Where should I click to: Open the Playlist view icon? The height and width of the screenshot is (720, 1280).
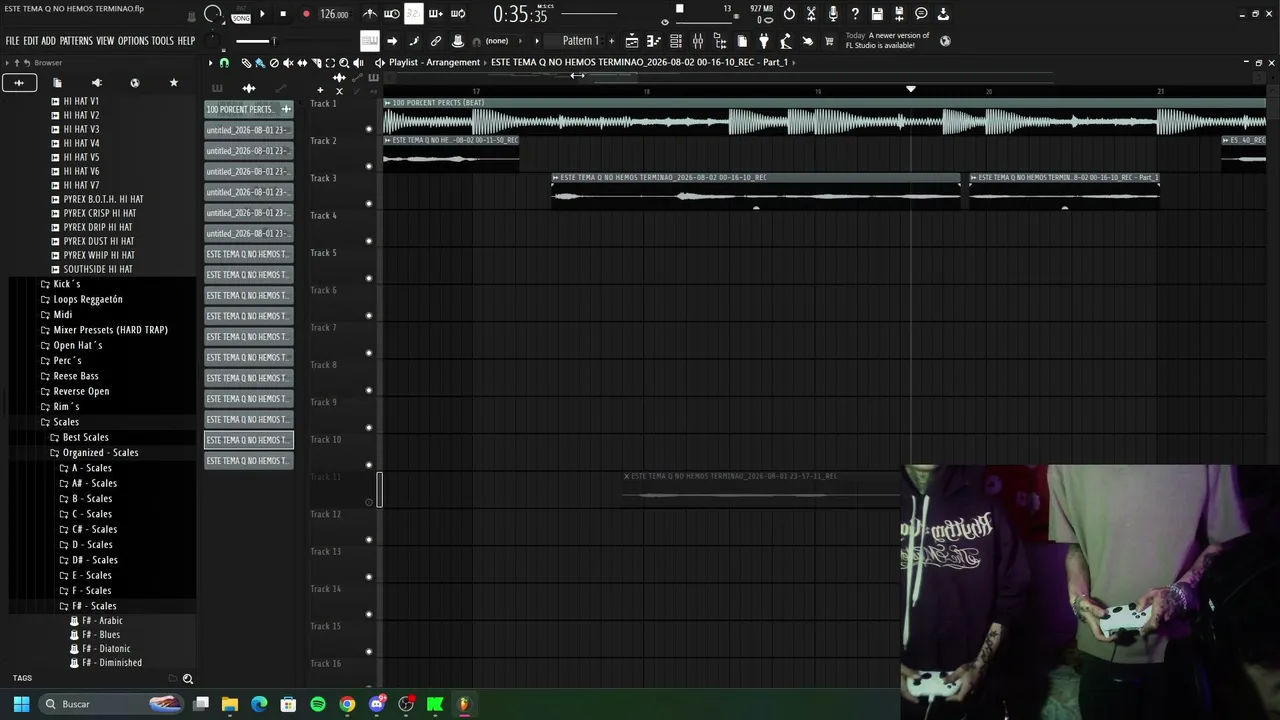coord(632,41)
